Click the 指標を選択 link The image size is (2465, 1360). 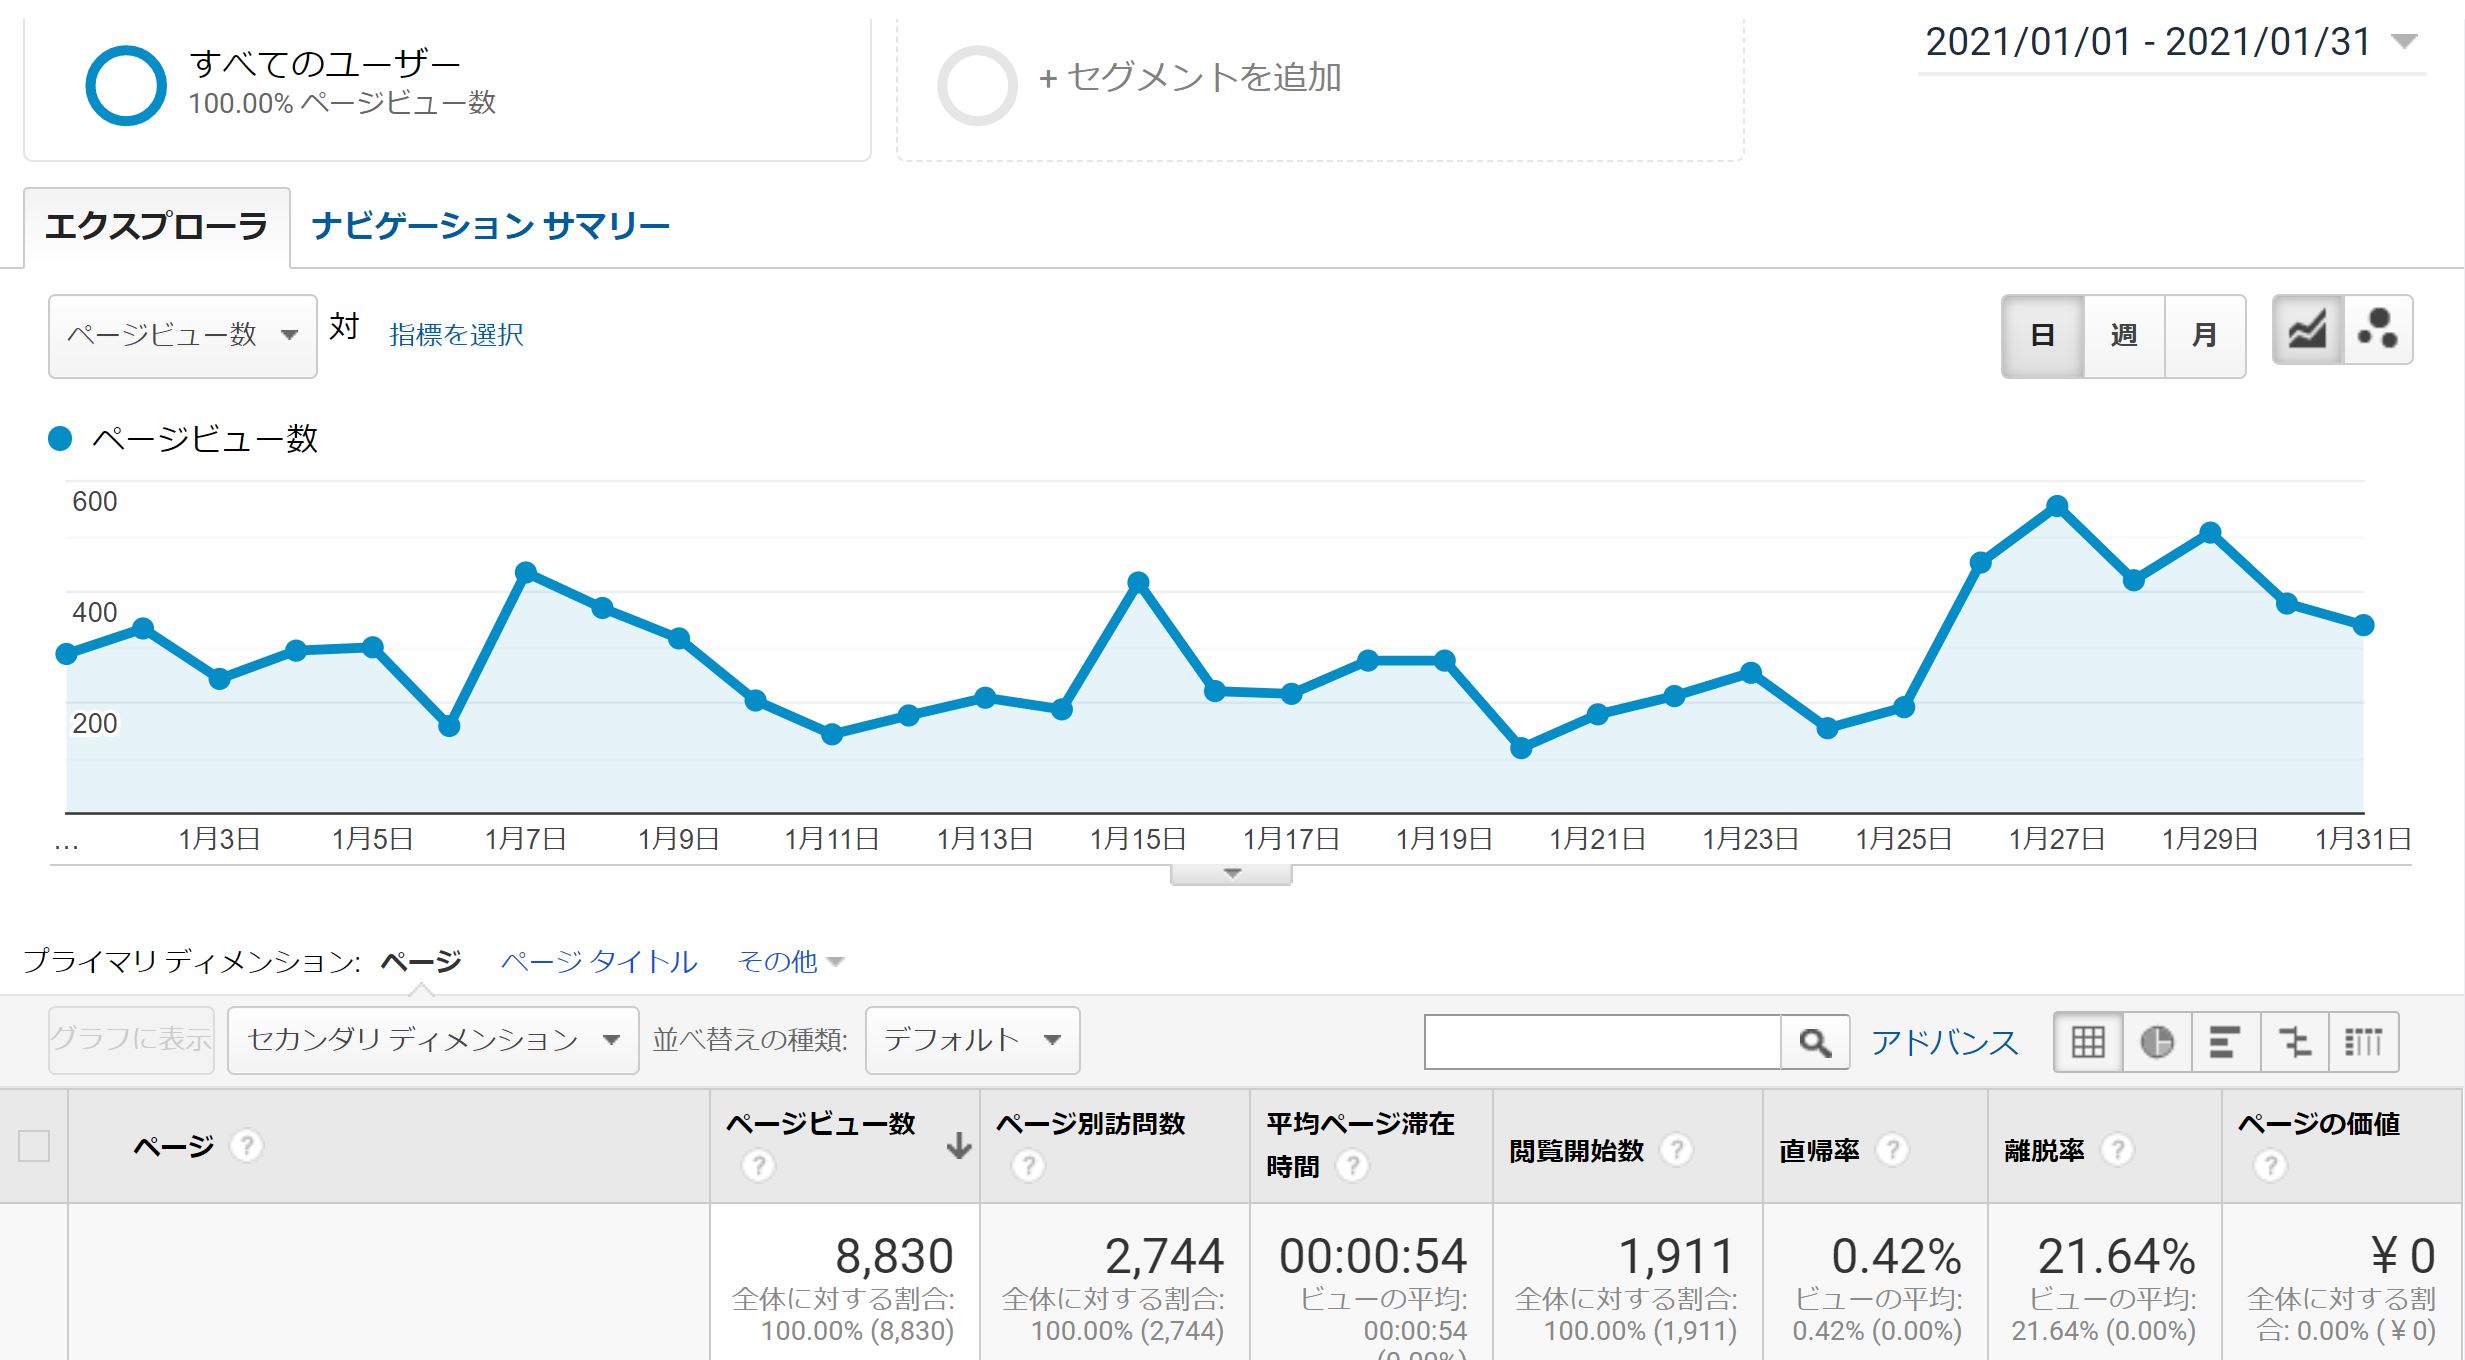pyautogui.click(x=456, y=335)
